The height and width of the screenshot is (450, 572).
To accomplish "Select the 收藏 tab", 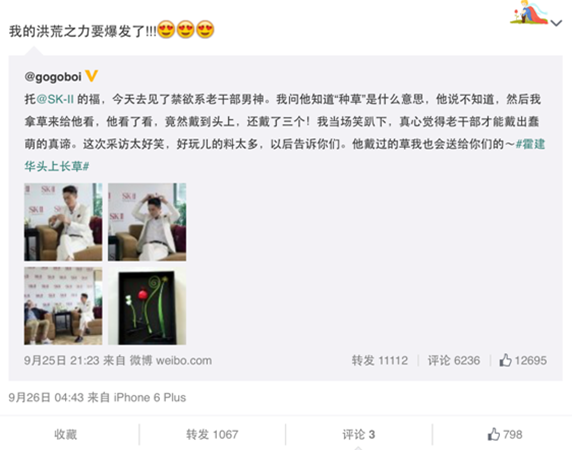I will point(66,434).
